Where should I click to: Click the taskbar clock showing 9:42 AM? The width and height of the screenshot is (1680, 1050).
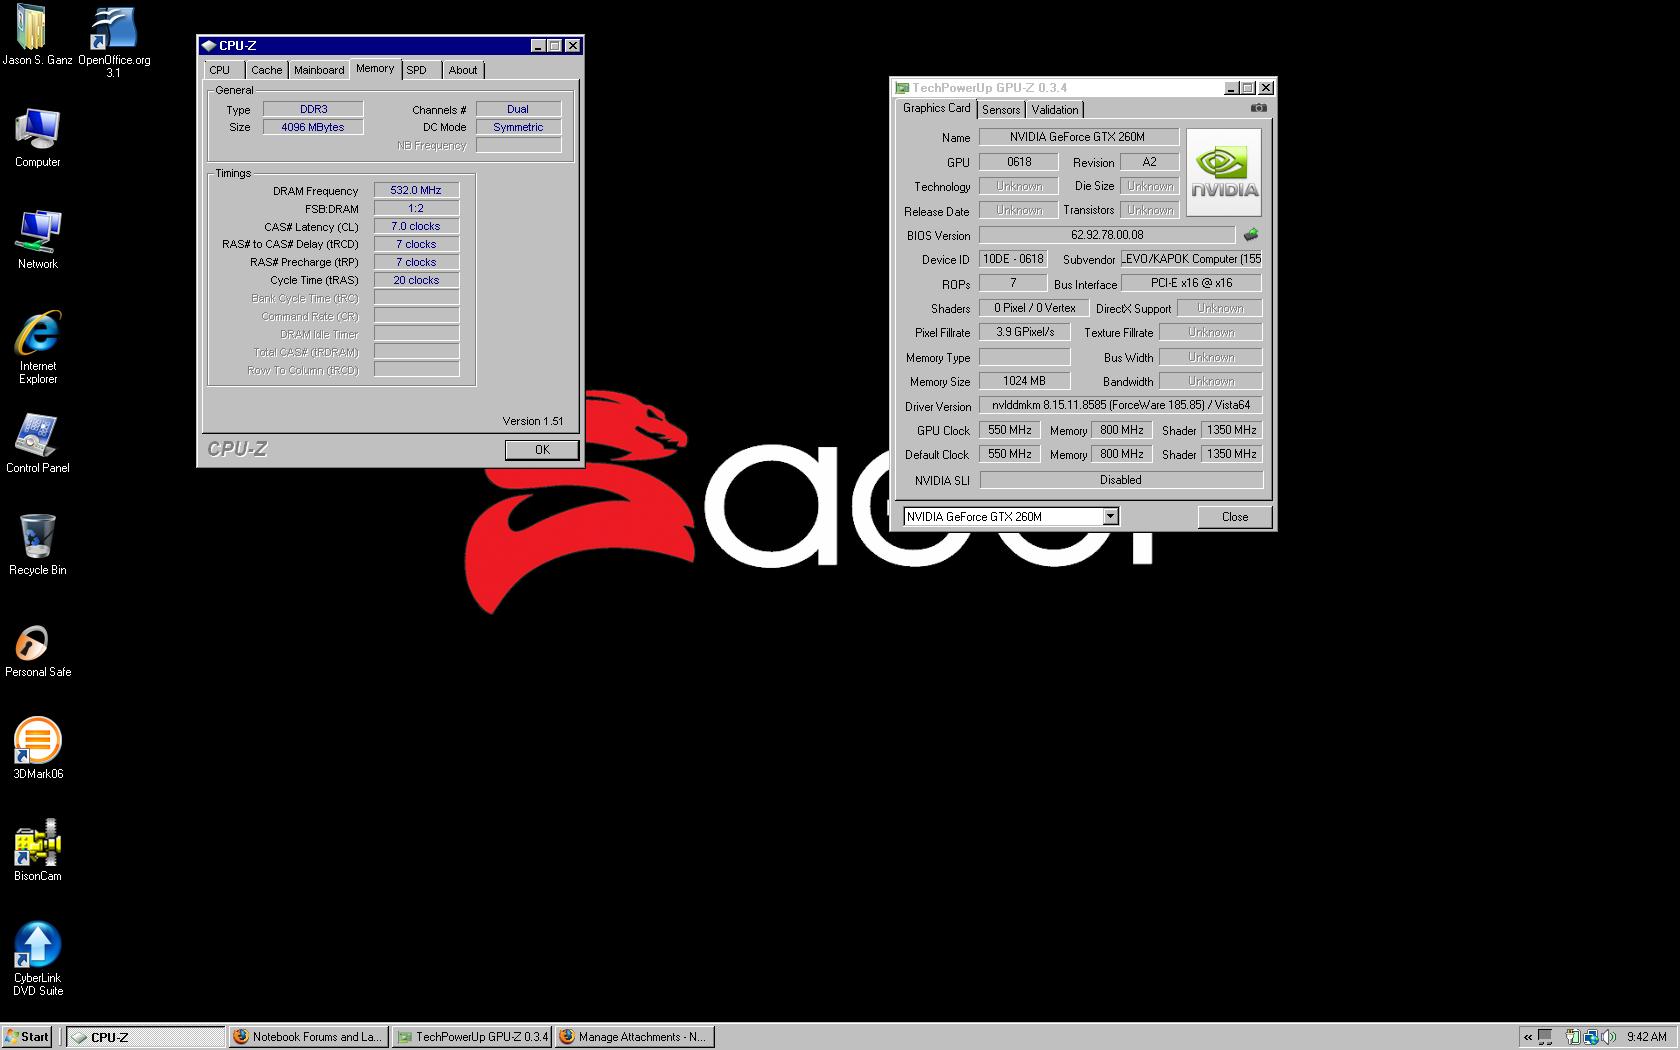[x=1646, y=1037]
